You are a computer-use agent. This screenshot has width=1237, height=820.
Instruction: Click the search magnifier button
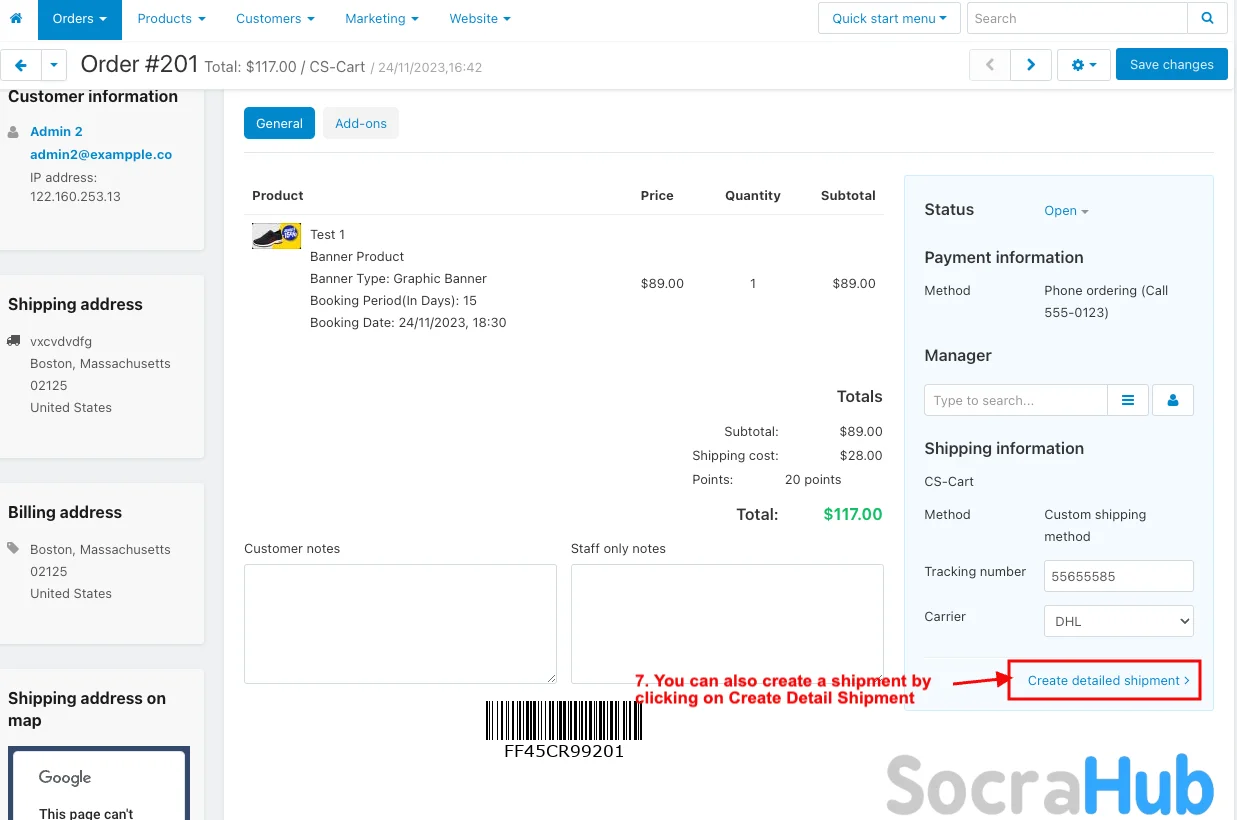[1207, 18]
